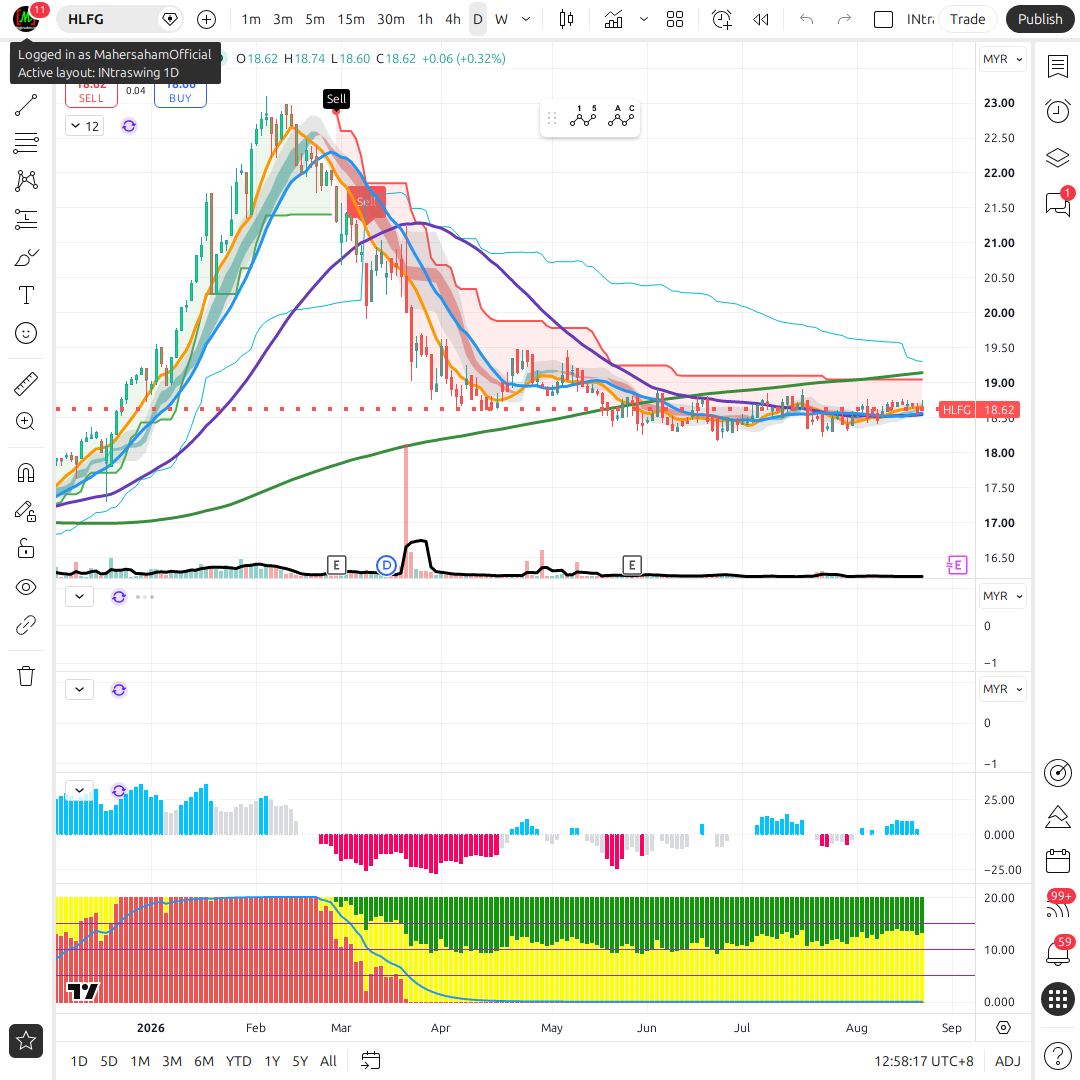Screen dimensions: 1080x1080
Task: Select the brush drawing tool
Action: point(26,258)
